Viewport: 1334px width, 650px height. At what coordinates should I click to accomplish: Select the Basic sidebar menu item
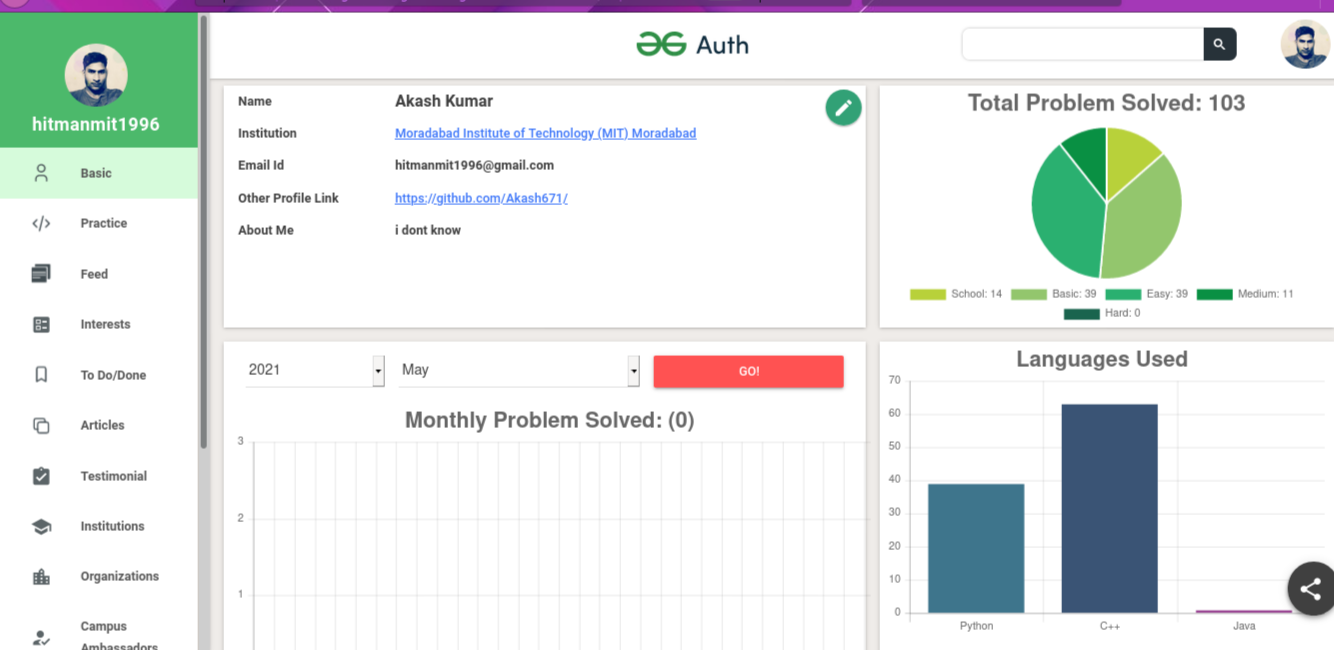point(97,173)
